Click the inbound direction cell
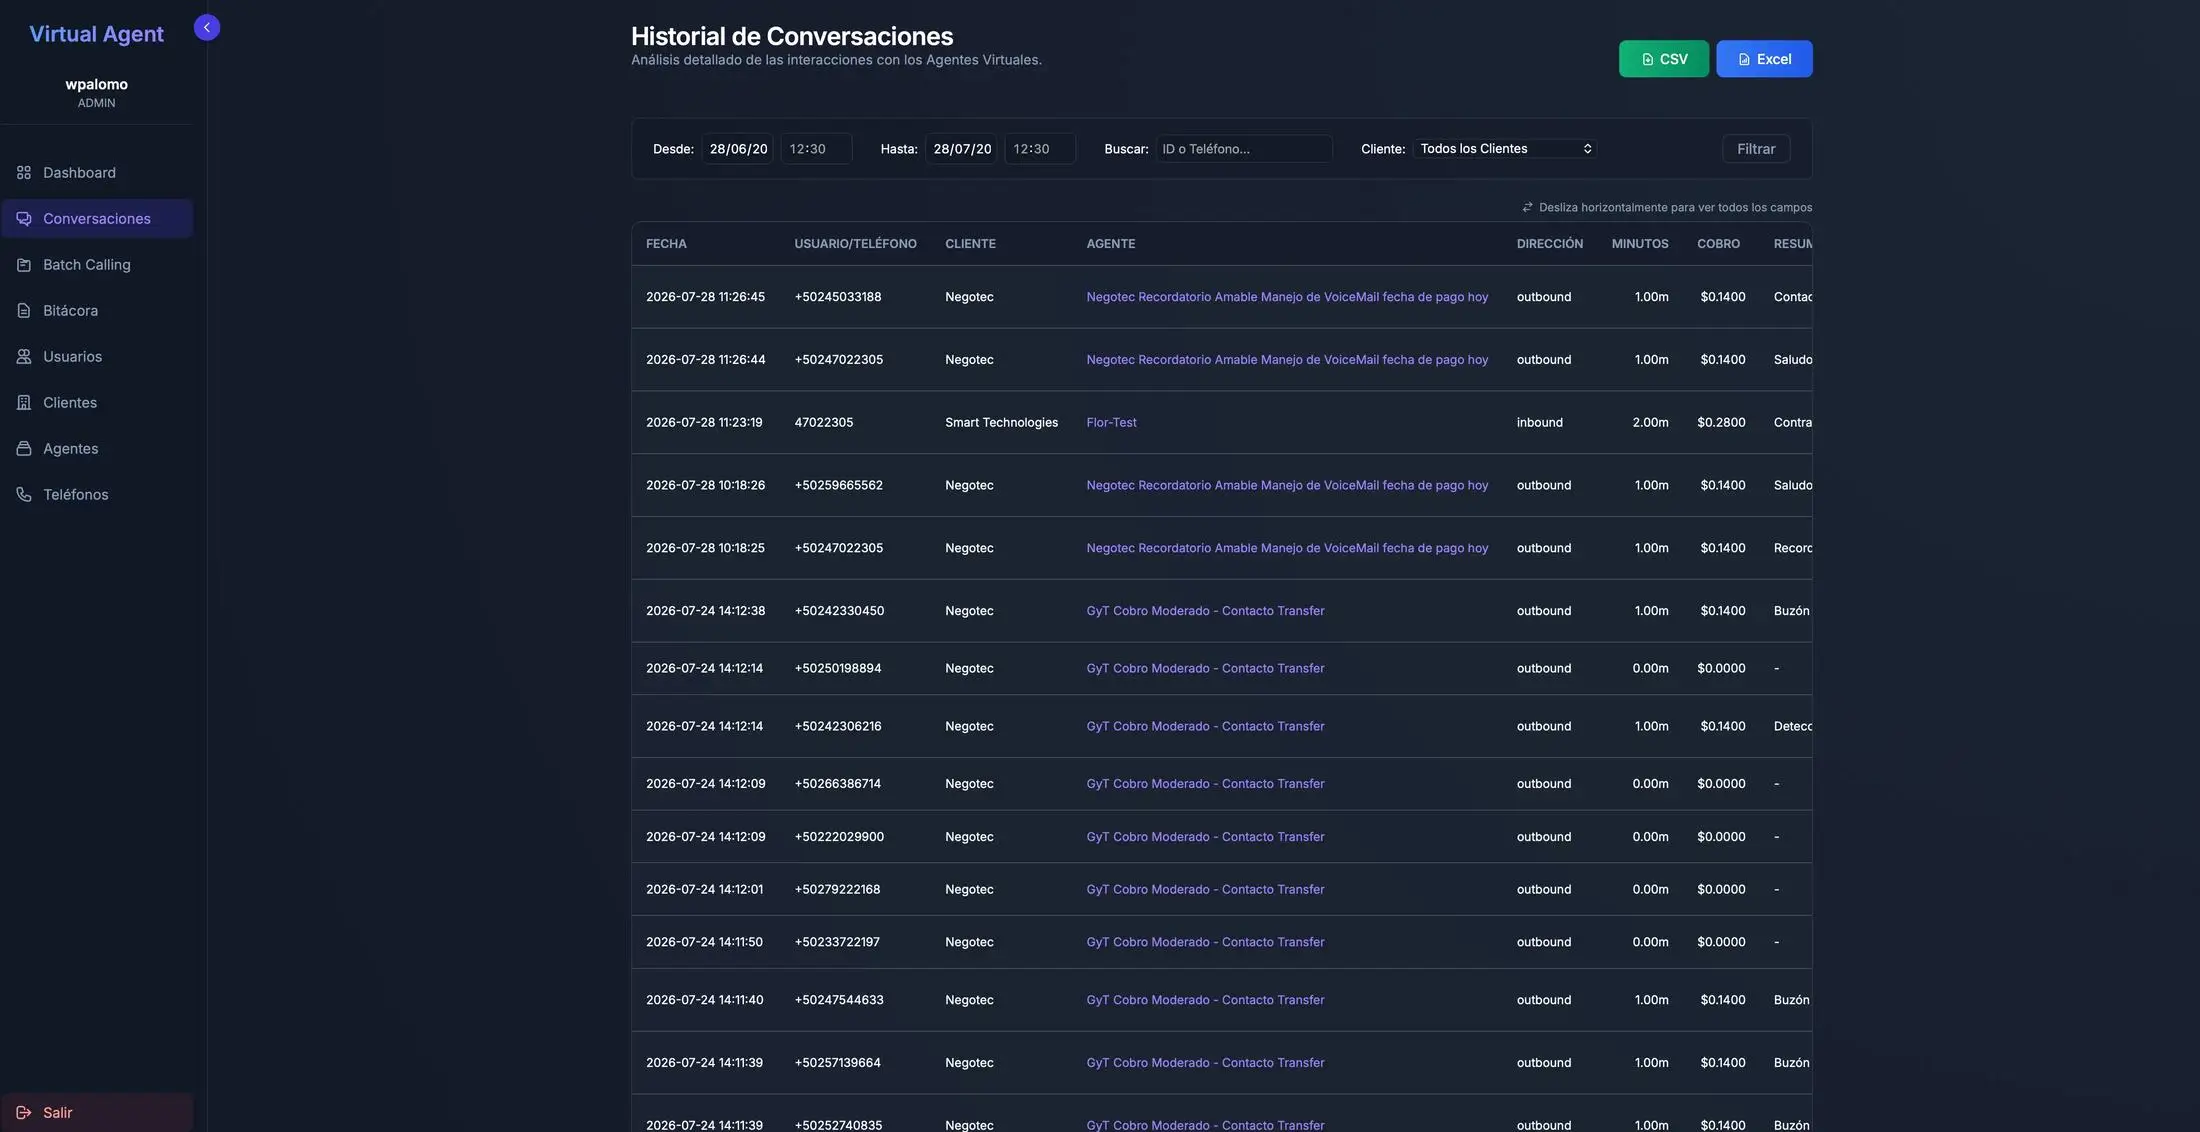The width and height of the screenshot is (2200, 1132). [x=1539, y=423]
